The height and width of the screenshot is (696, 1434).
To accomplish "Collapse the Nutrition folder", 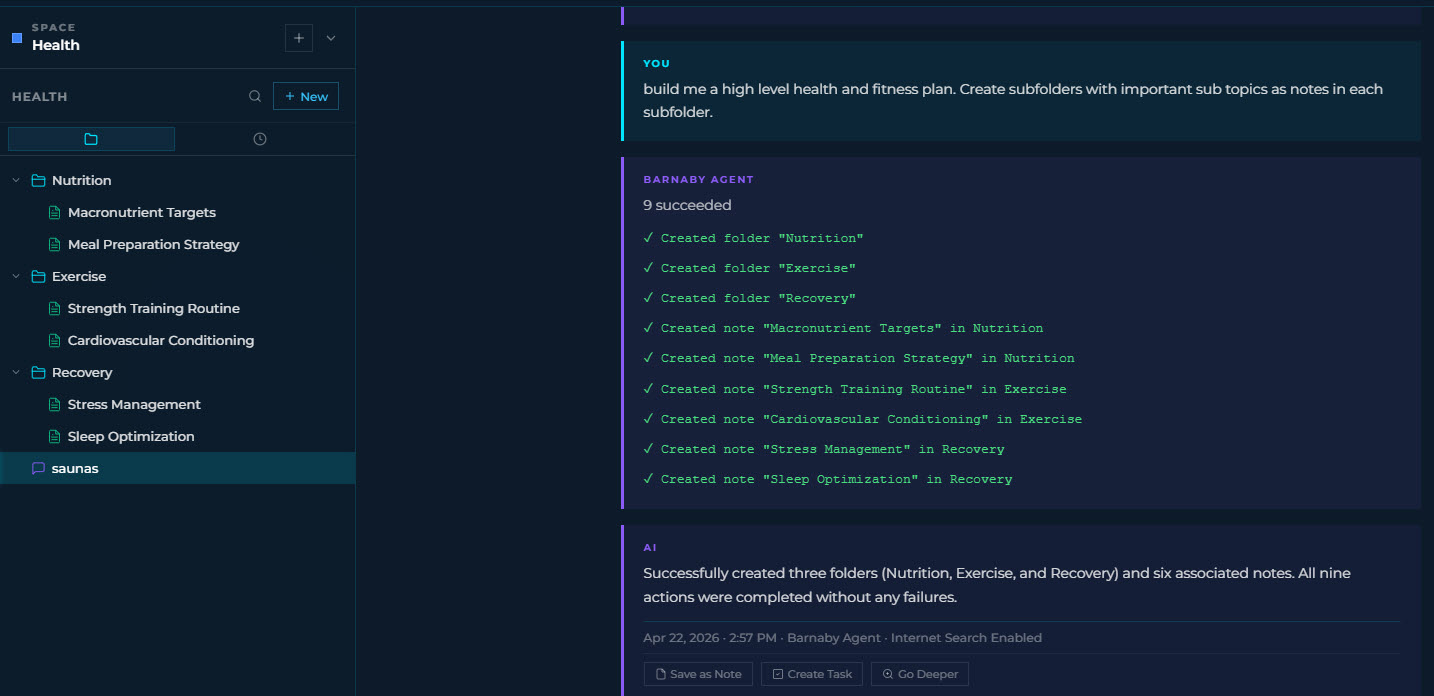I will [x=15, y=180].
